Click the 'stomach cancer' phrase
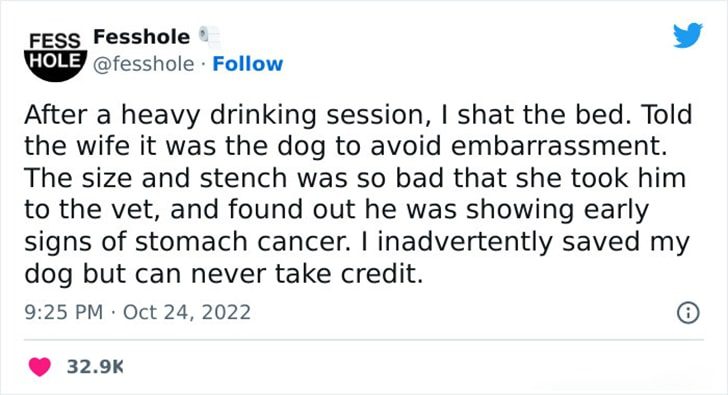The height and width of the screenshot is (395, 728). (x=243, y=242)
